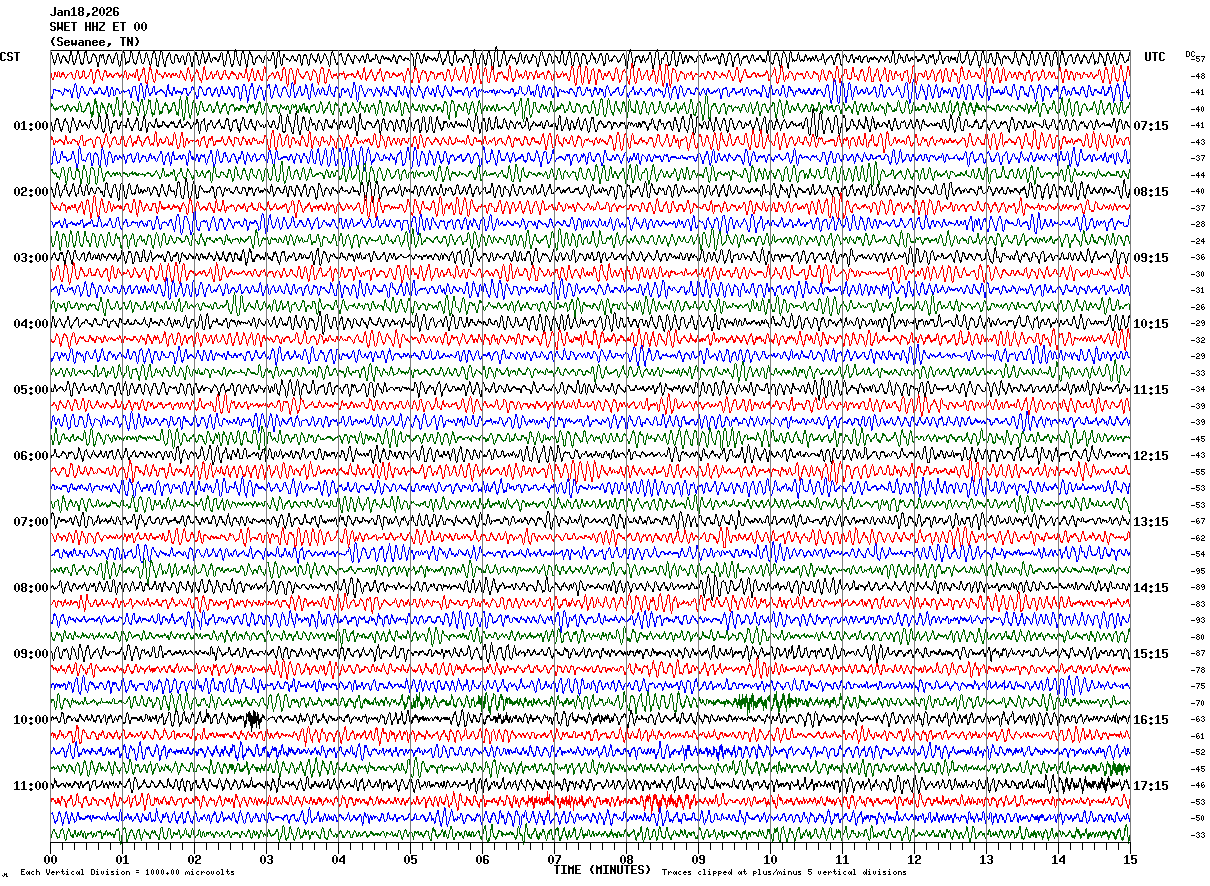The width and height of the screenshot is (1210, 886).
Task: Click the DC offset value -26
Action: pos(1198,307)
